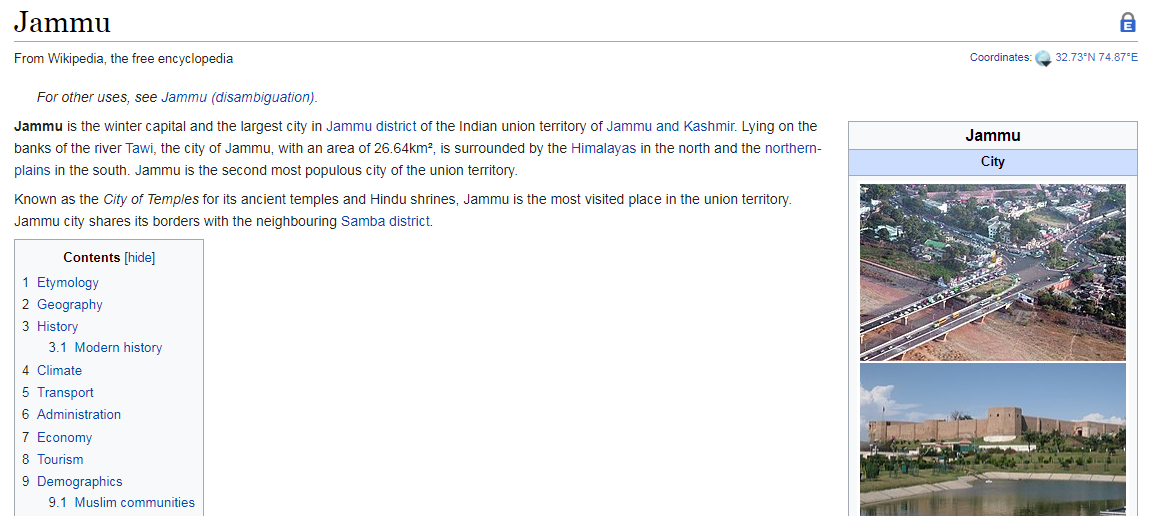Image resolution: width=1153 pixels, height=516 pixels.
Task: Hide the Contents table
Action: pyautogui.click(x=140, y=257)
